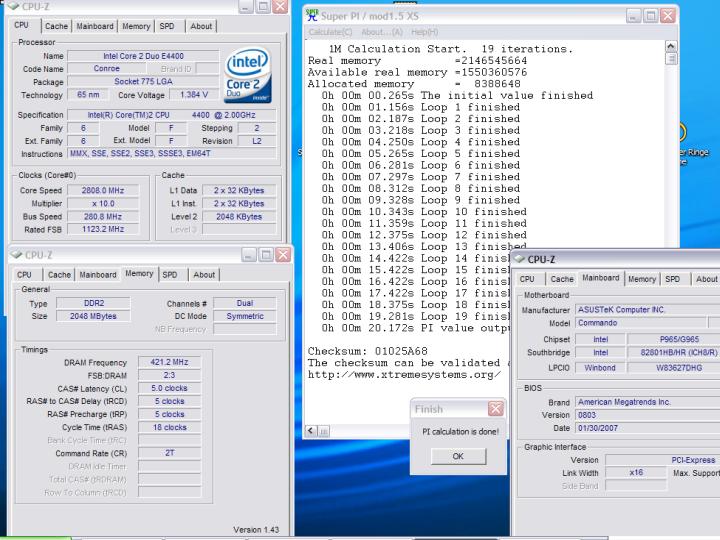
Task: Click the CPU-Z icon in Memory window title
Action: pyautogui.click(x=17, y=254)
